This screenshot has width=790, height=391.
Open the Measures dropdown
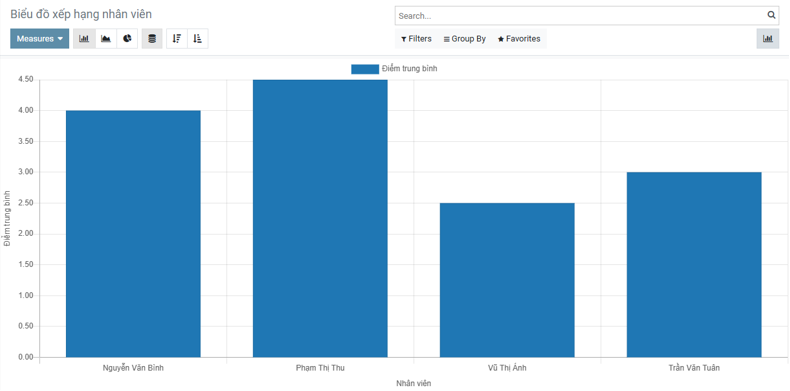[39, 39]
